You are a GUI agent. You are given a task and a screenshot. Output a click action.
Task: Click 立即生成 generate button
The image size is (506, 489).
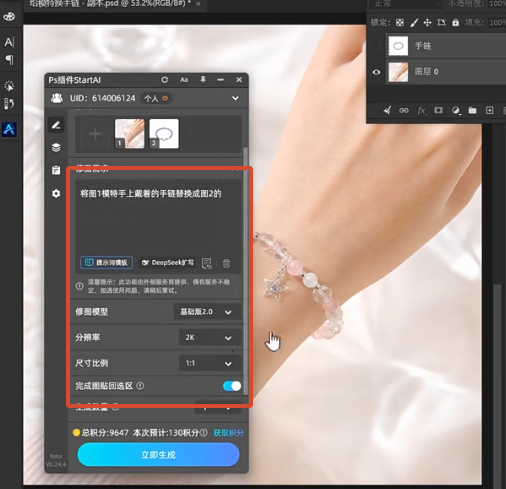coord(158,455)
